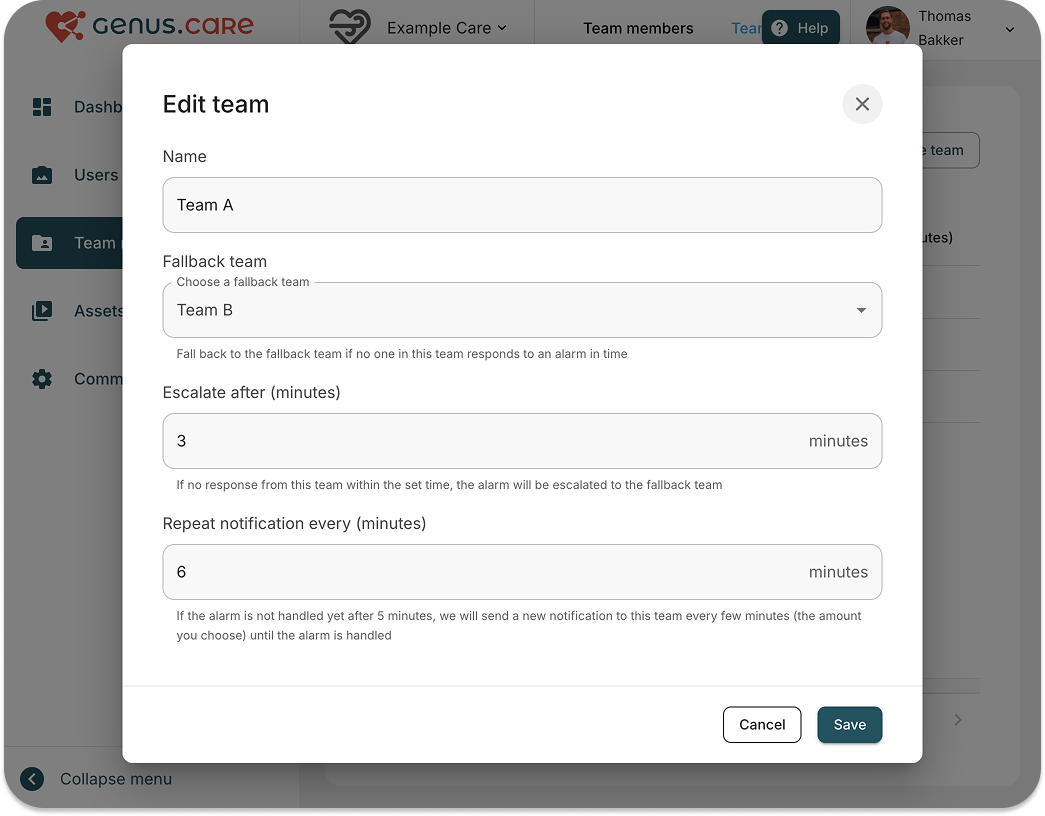Cancel editing the team
This screenshot has height=816, width=1045.
click(762, 725)
